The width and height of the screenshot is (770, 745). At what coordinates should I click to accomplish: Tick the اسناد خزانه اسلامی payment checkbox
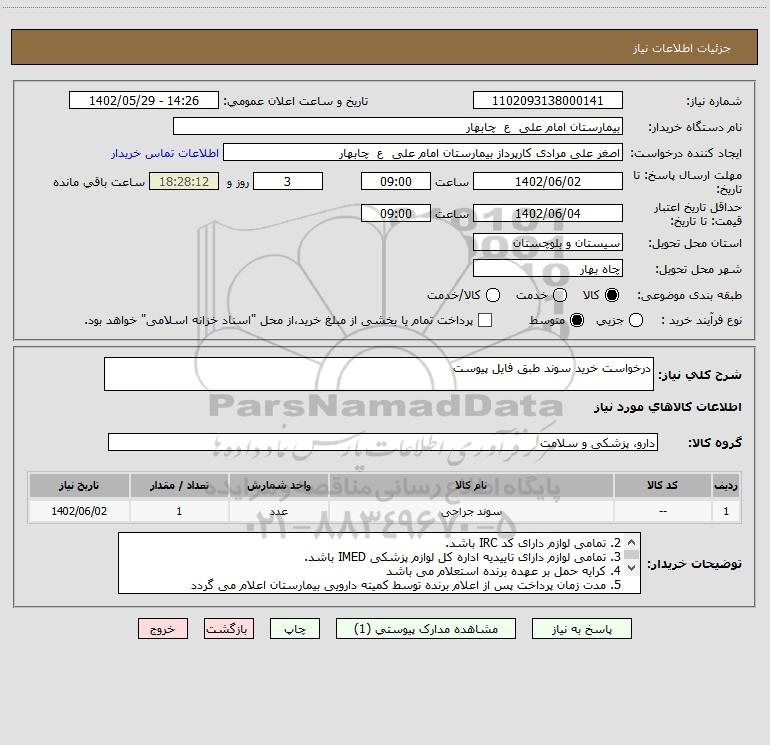point(485,320)
